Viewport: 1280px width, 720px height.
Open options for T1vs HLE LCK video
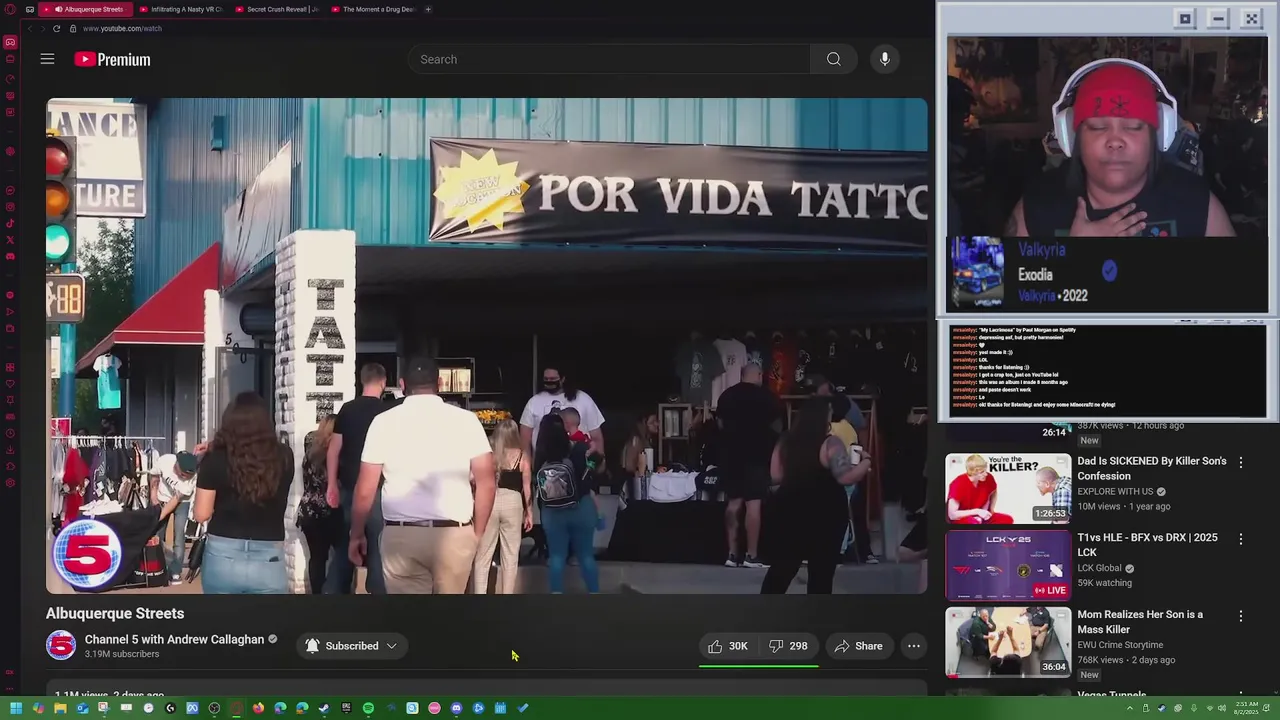[x=1241, y=539]
